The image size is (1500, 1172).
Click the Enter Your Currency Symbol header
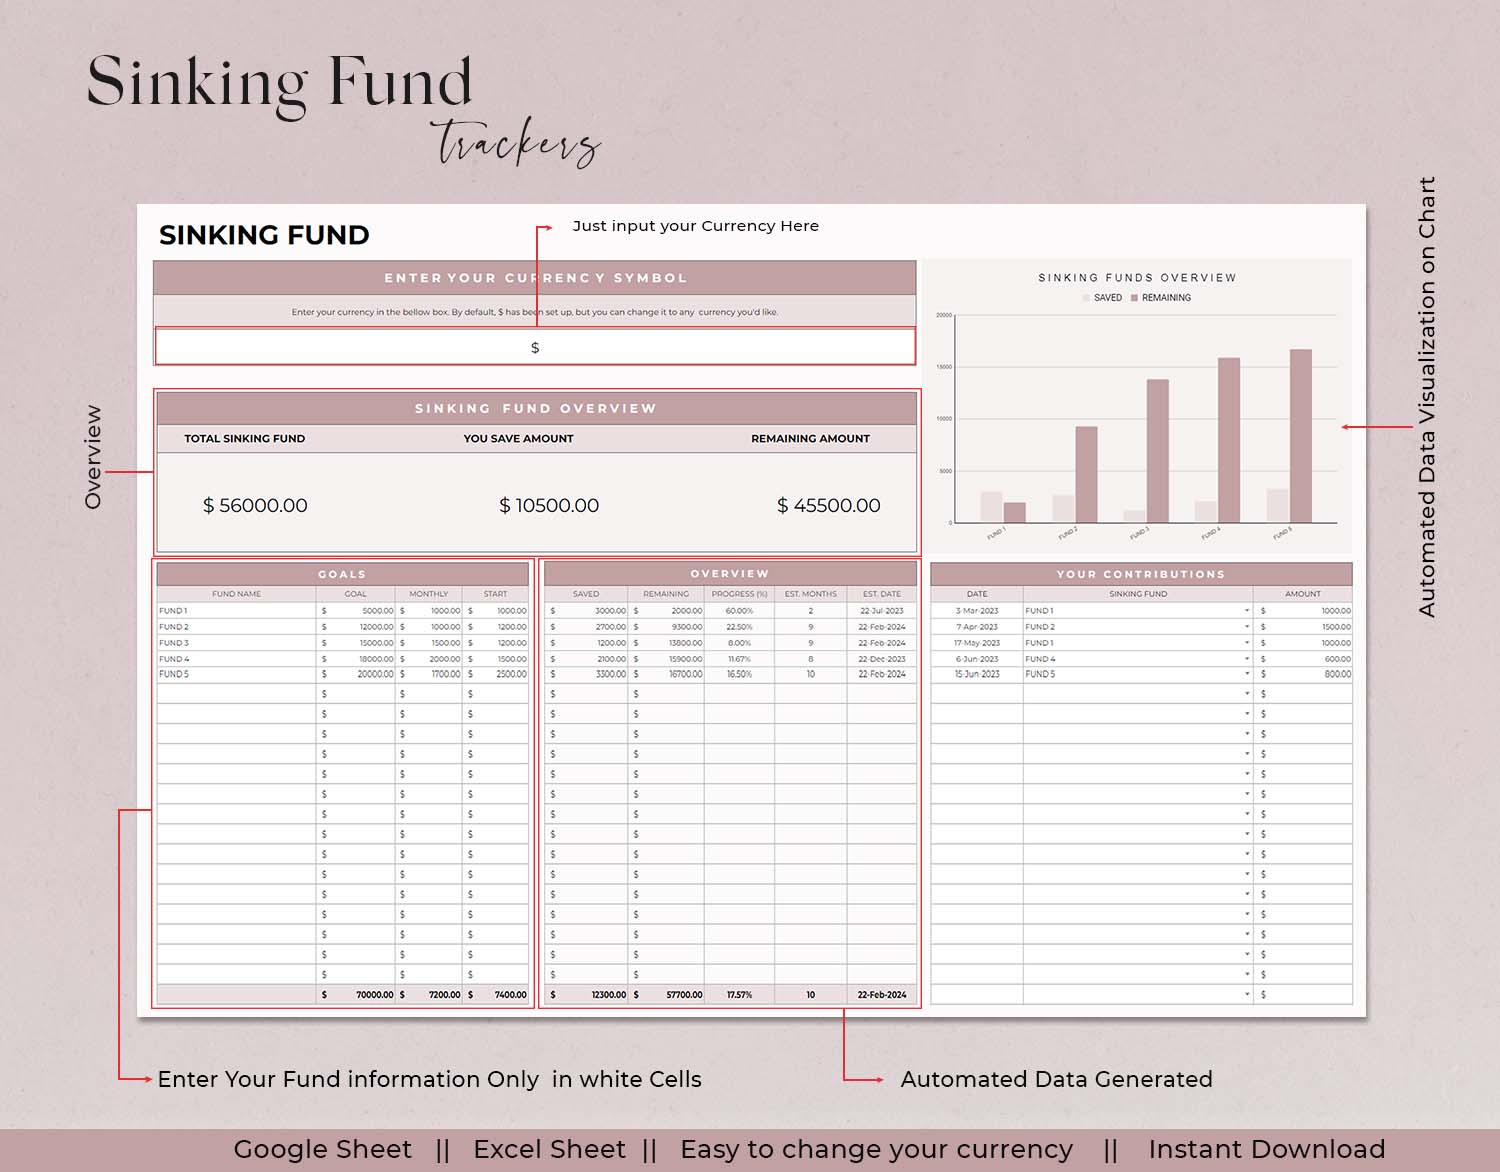click(x=535, y=278)
